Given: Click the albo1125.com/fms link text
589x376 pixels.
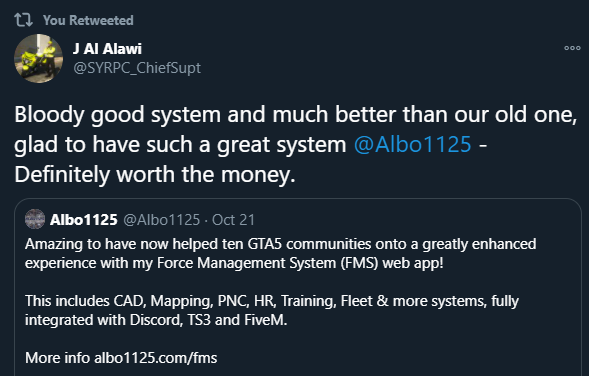Looking at the screenshot, I should 156,358.
